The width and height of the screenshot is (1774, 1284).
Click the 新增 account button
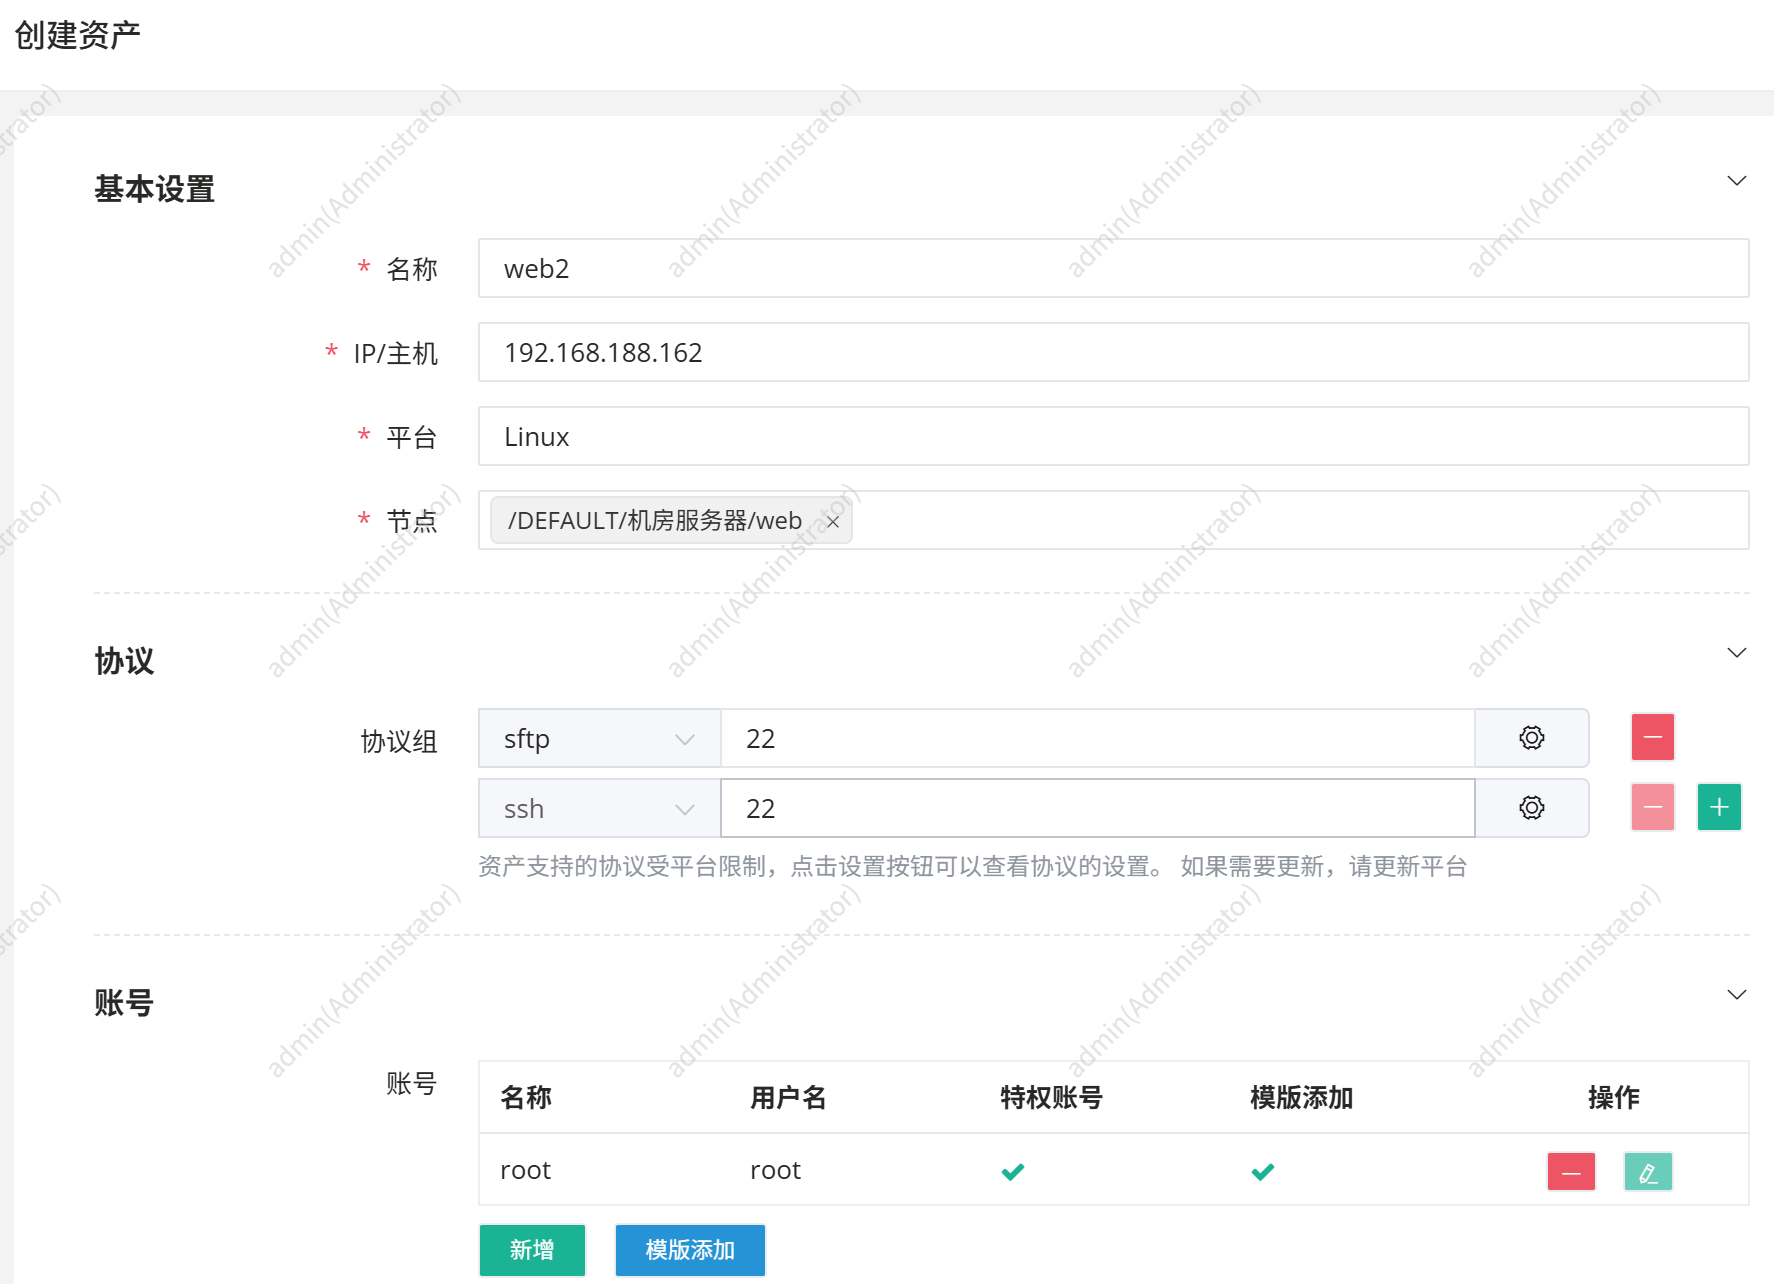(532, 1250)
